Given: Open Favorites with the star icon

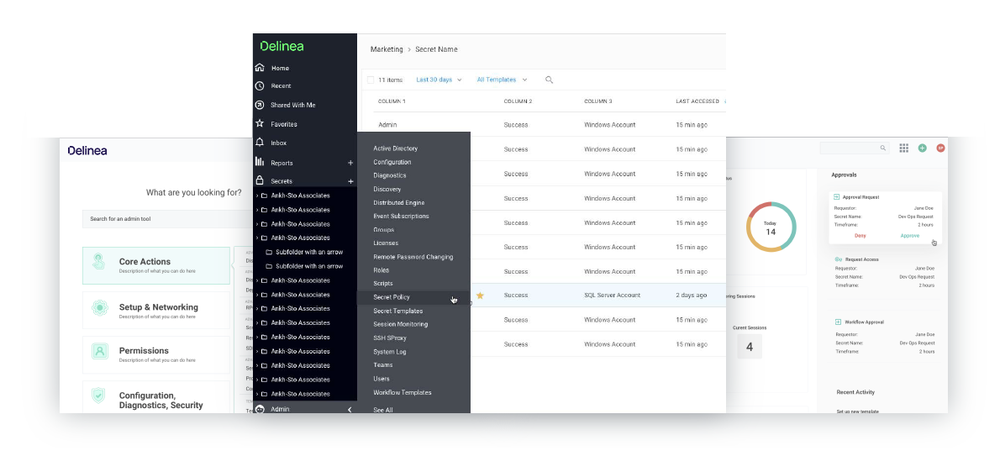Looking at the screenshot, I should click(260, 124).
